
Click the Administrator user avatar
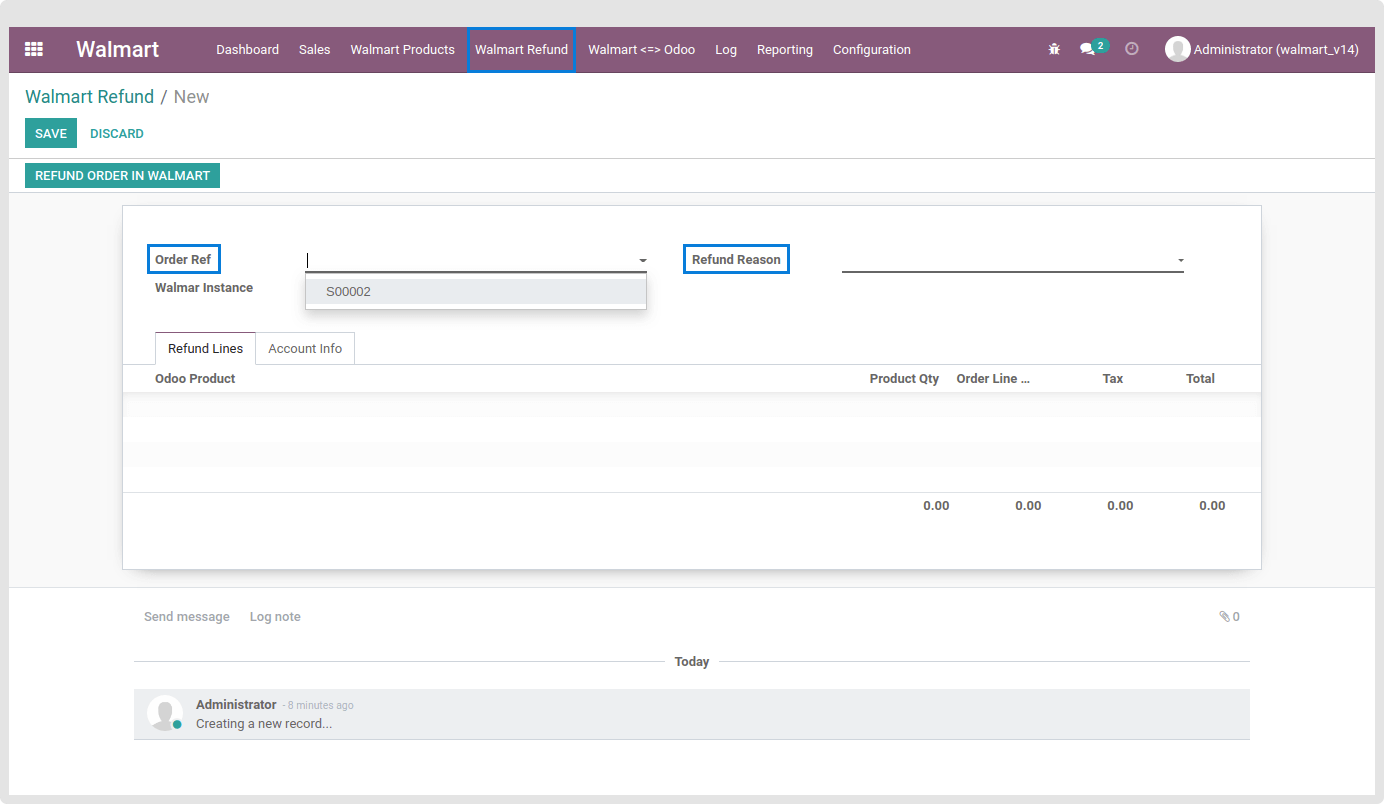coord(1177,49)
